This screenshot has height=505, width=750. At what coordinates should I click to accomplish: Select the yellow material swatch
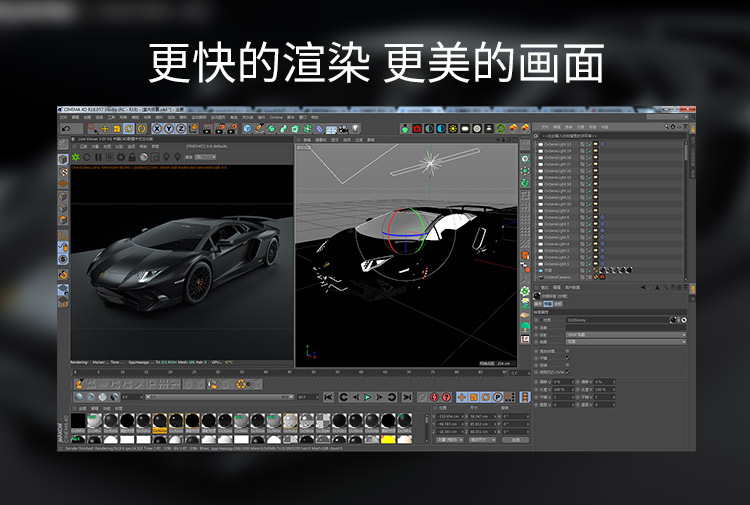(x=388, y=439)
